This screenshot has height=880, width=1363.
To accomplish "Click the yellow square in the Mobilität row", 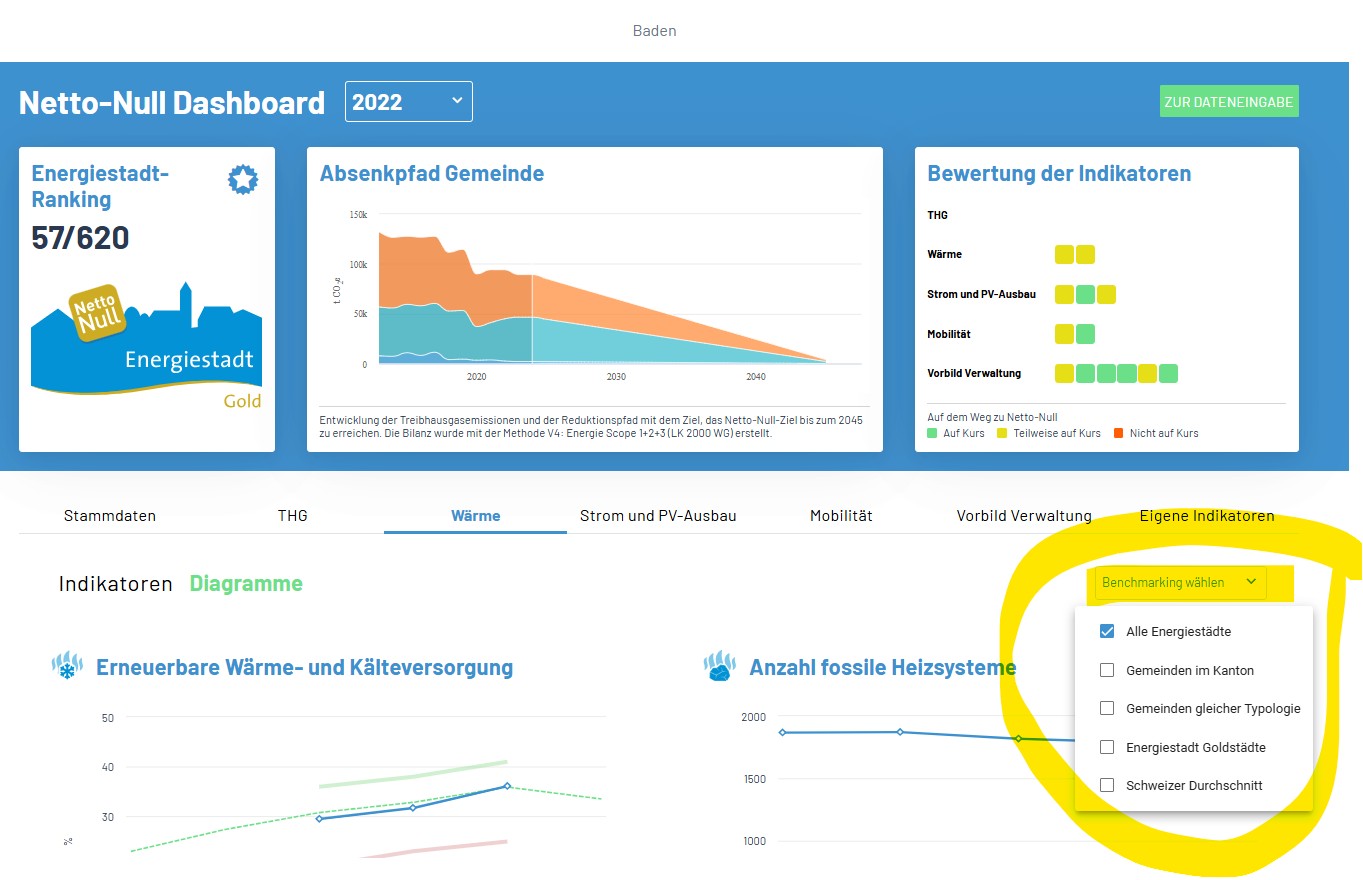I will (1064, 334).
